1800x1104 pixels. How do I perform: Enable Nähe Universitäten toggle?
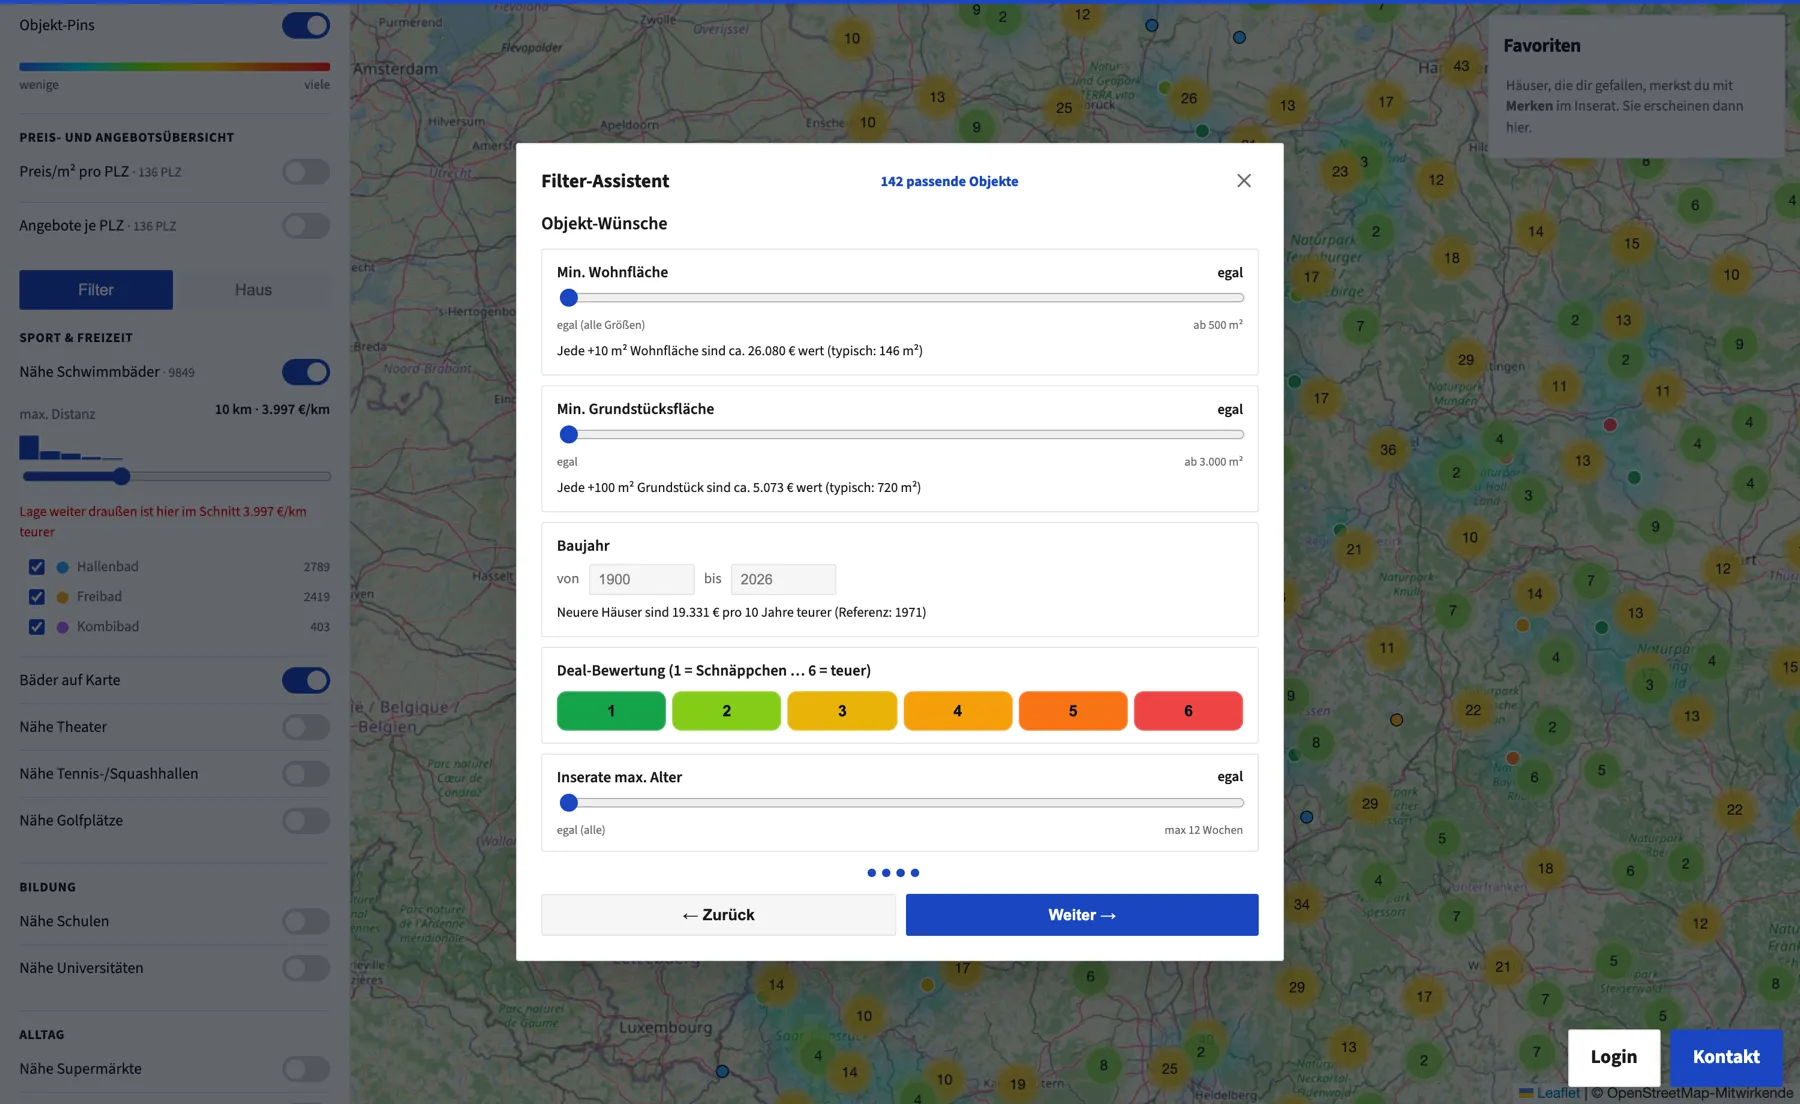click(x=306, y=968)
